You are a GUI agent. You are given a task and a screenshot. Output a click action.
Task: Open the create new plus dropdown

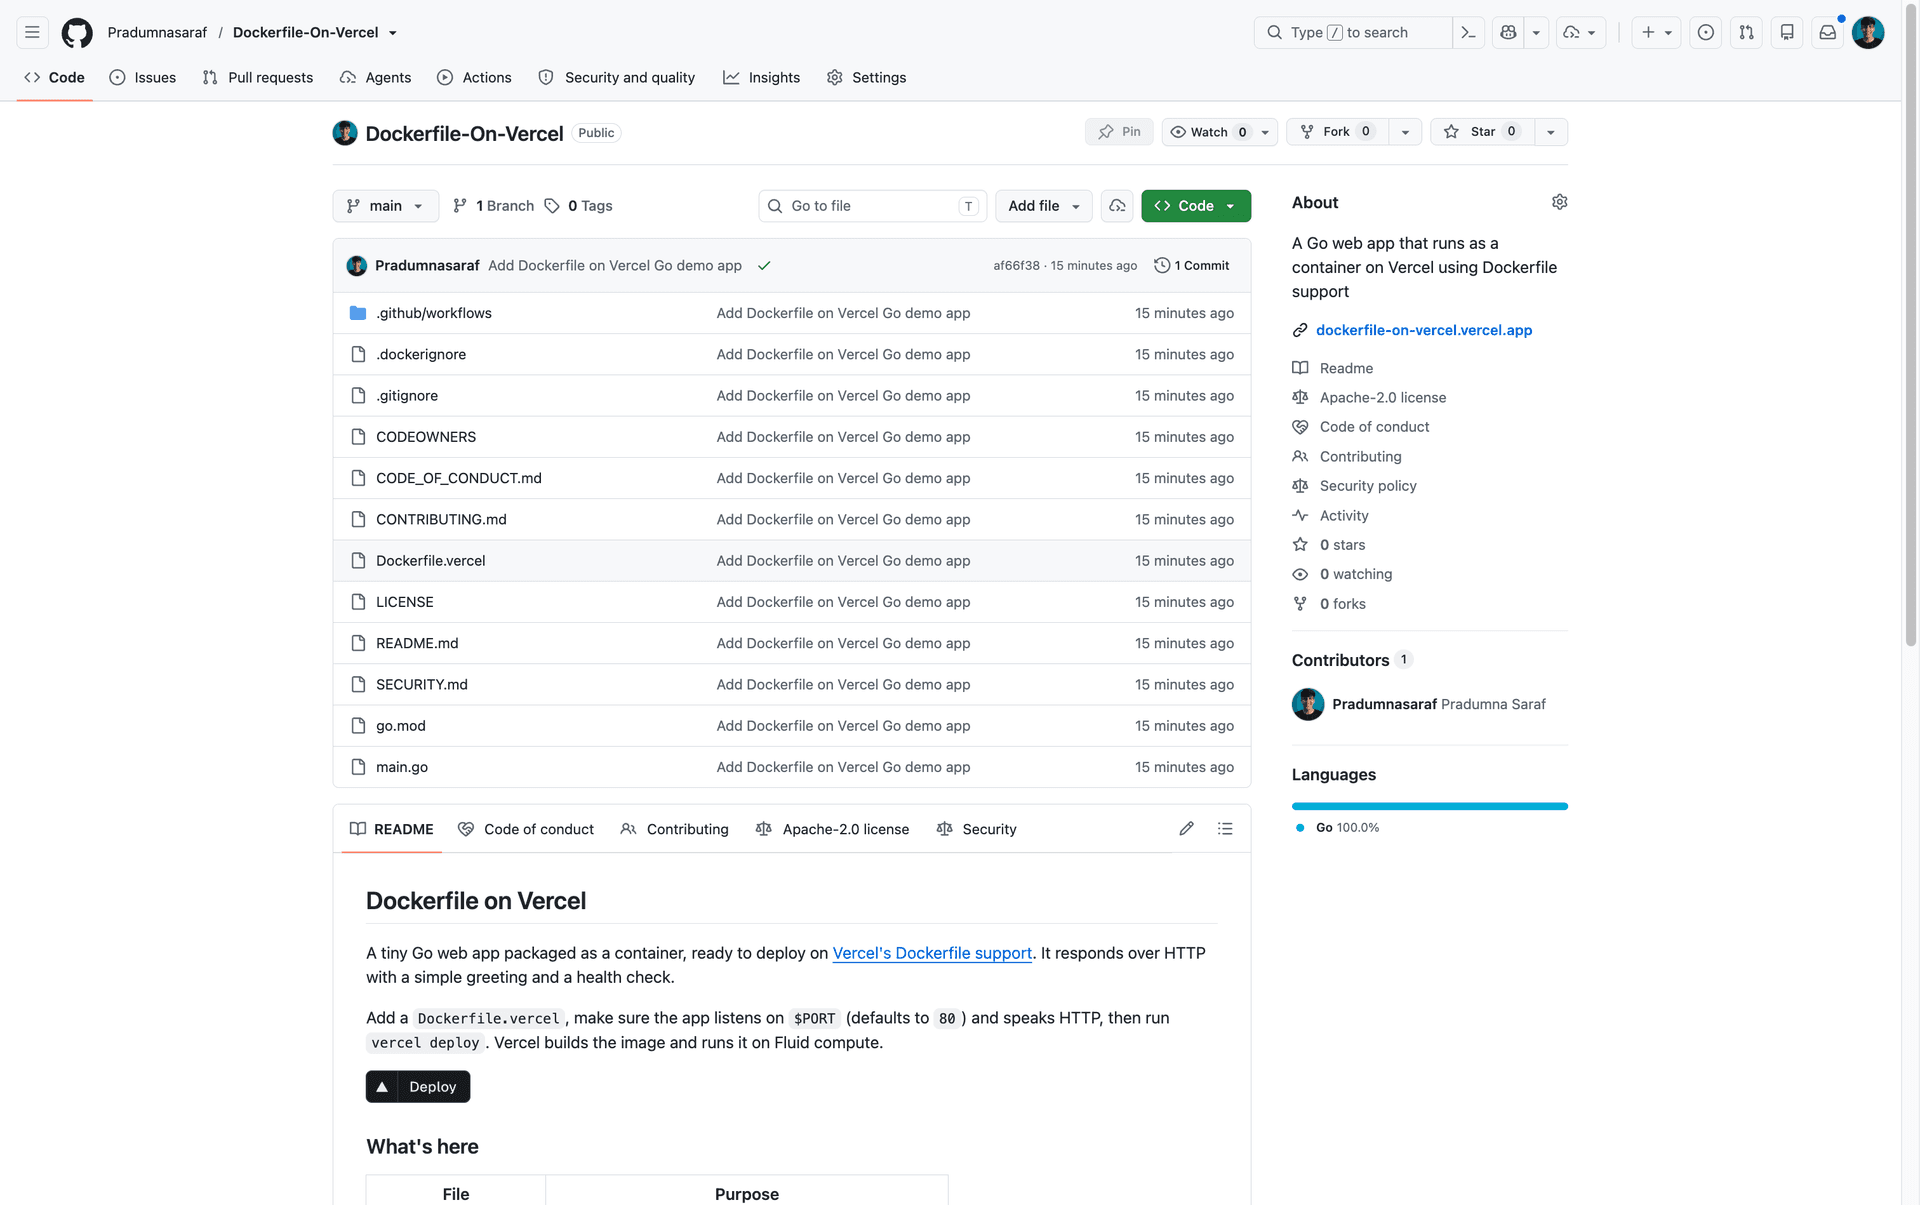pyautogui.click(x=1656, y=32)
